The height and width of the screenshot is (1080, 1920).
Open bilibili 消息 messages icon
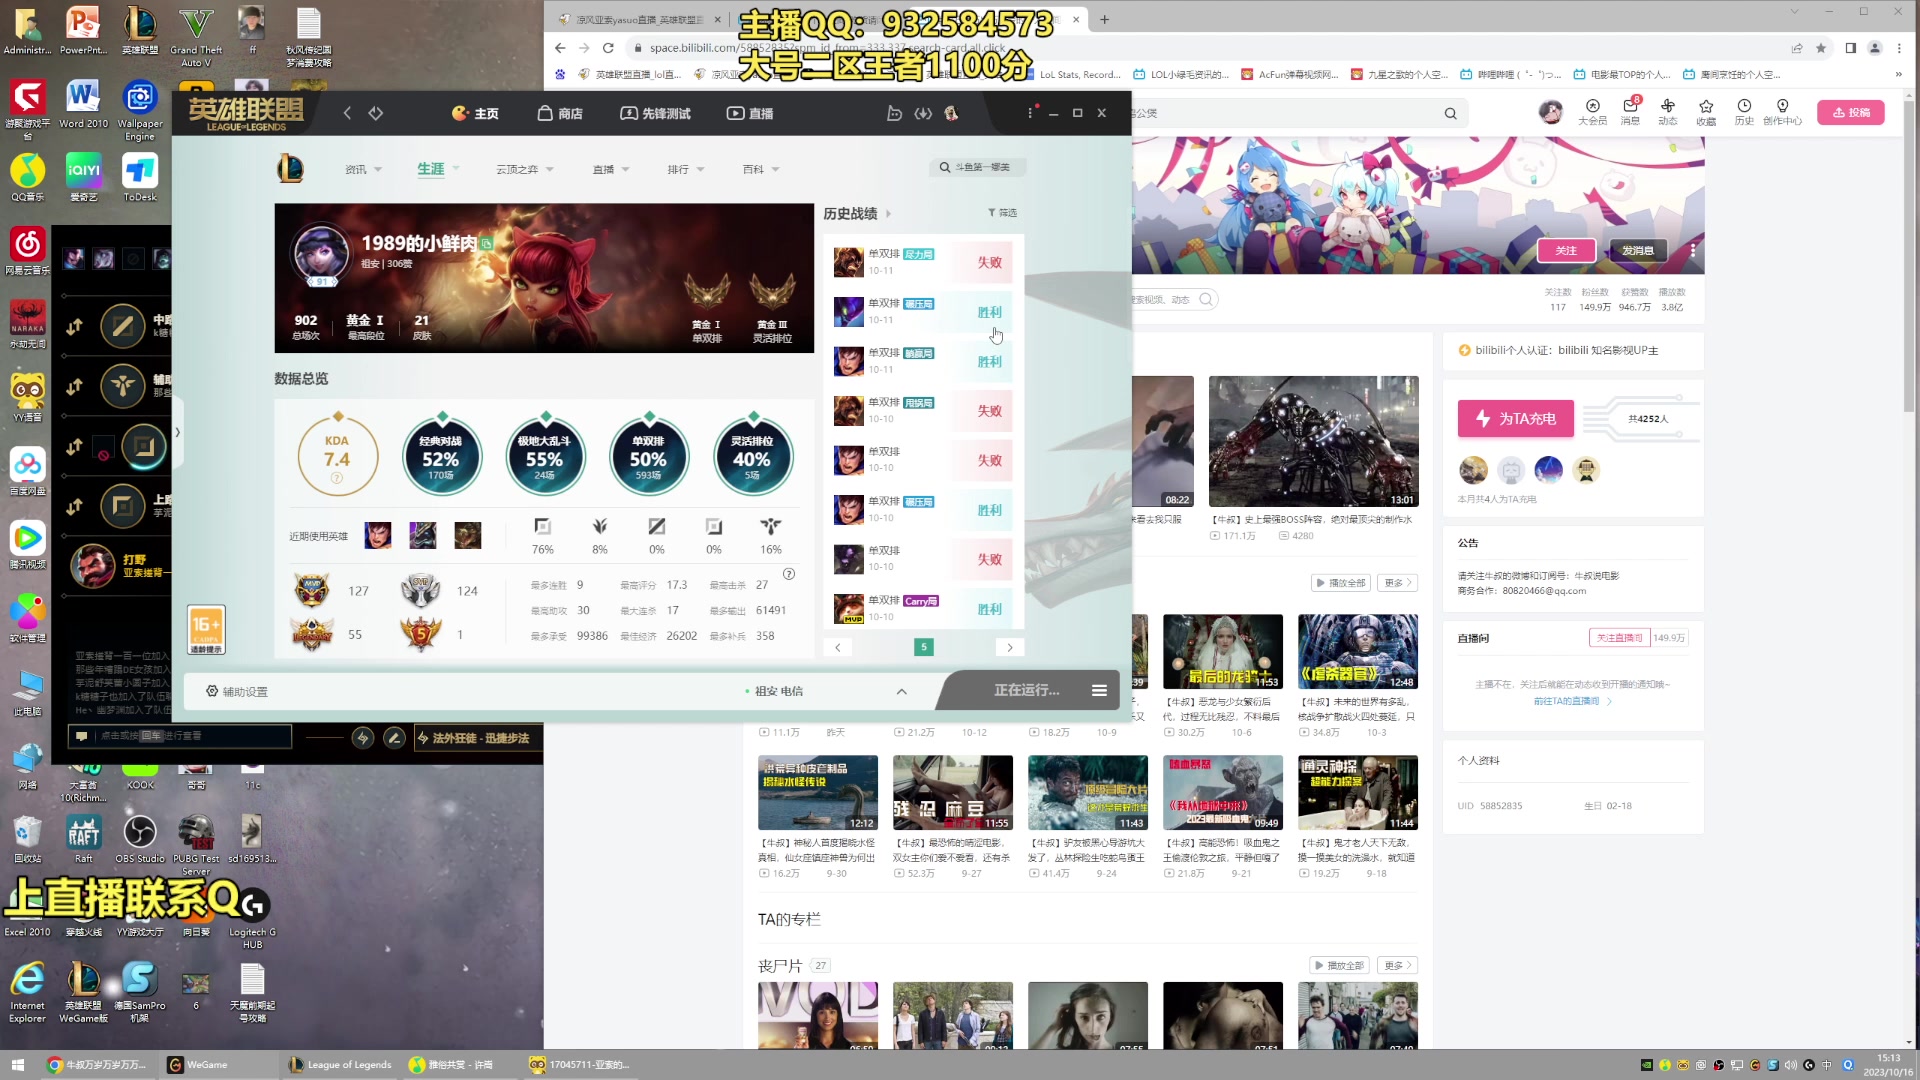point(1630,111)
